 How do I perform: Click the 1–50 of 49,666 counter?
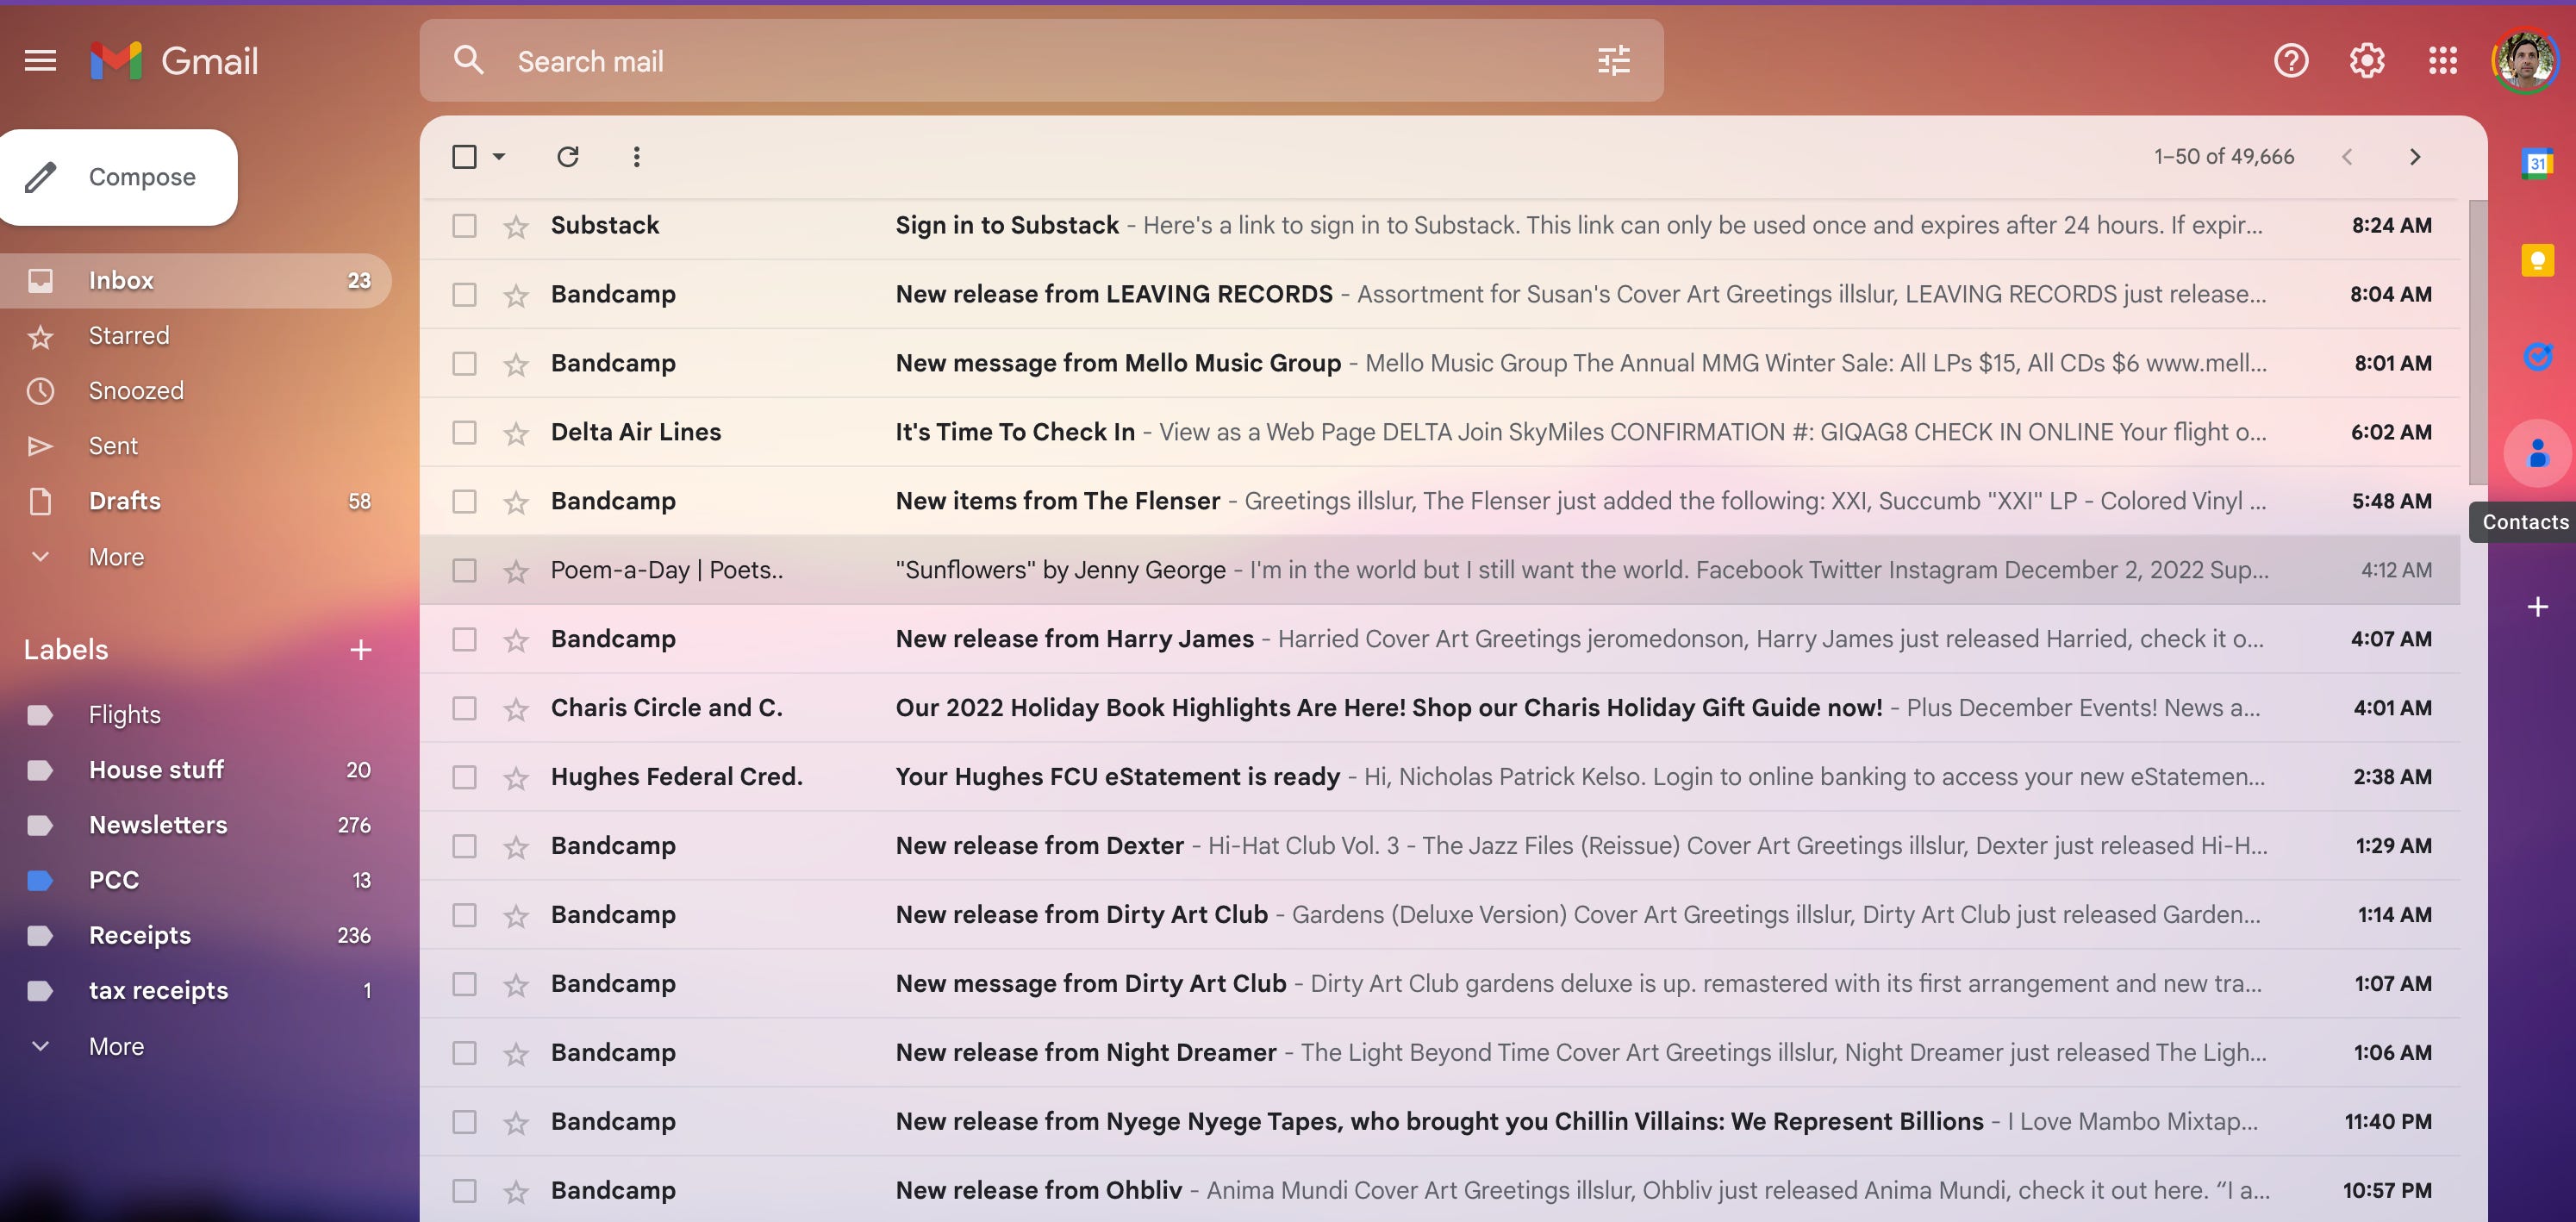[2223, 157]
